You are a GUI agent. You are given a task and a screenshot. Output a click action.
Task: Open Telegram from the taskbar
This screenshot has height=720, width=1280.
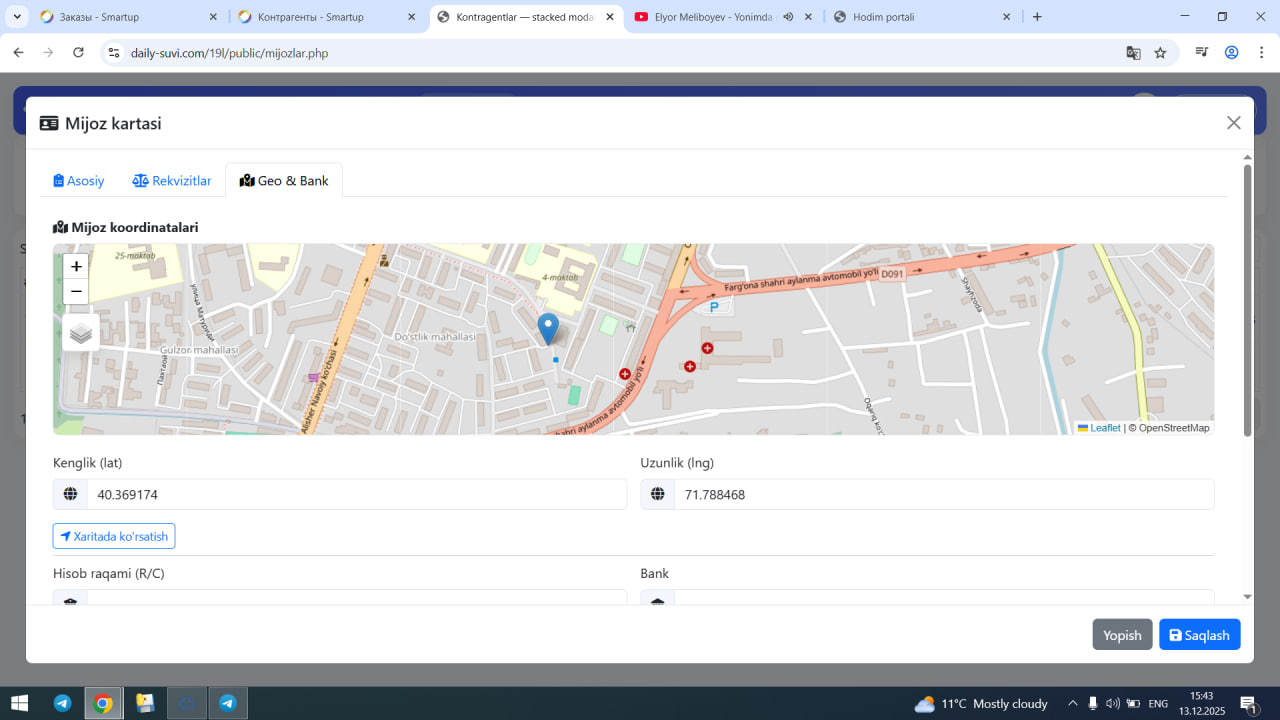click(62, 703)
